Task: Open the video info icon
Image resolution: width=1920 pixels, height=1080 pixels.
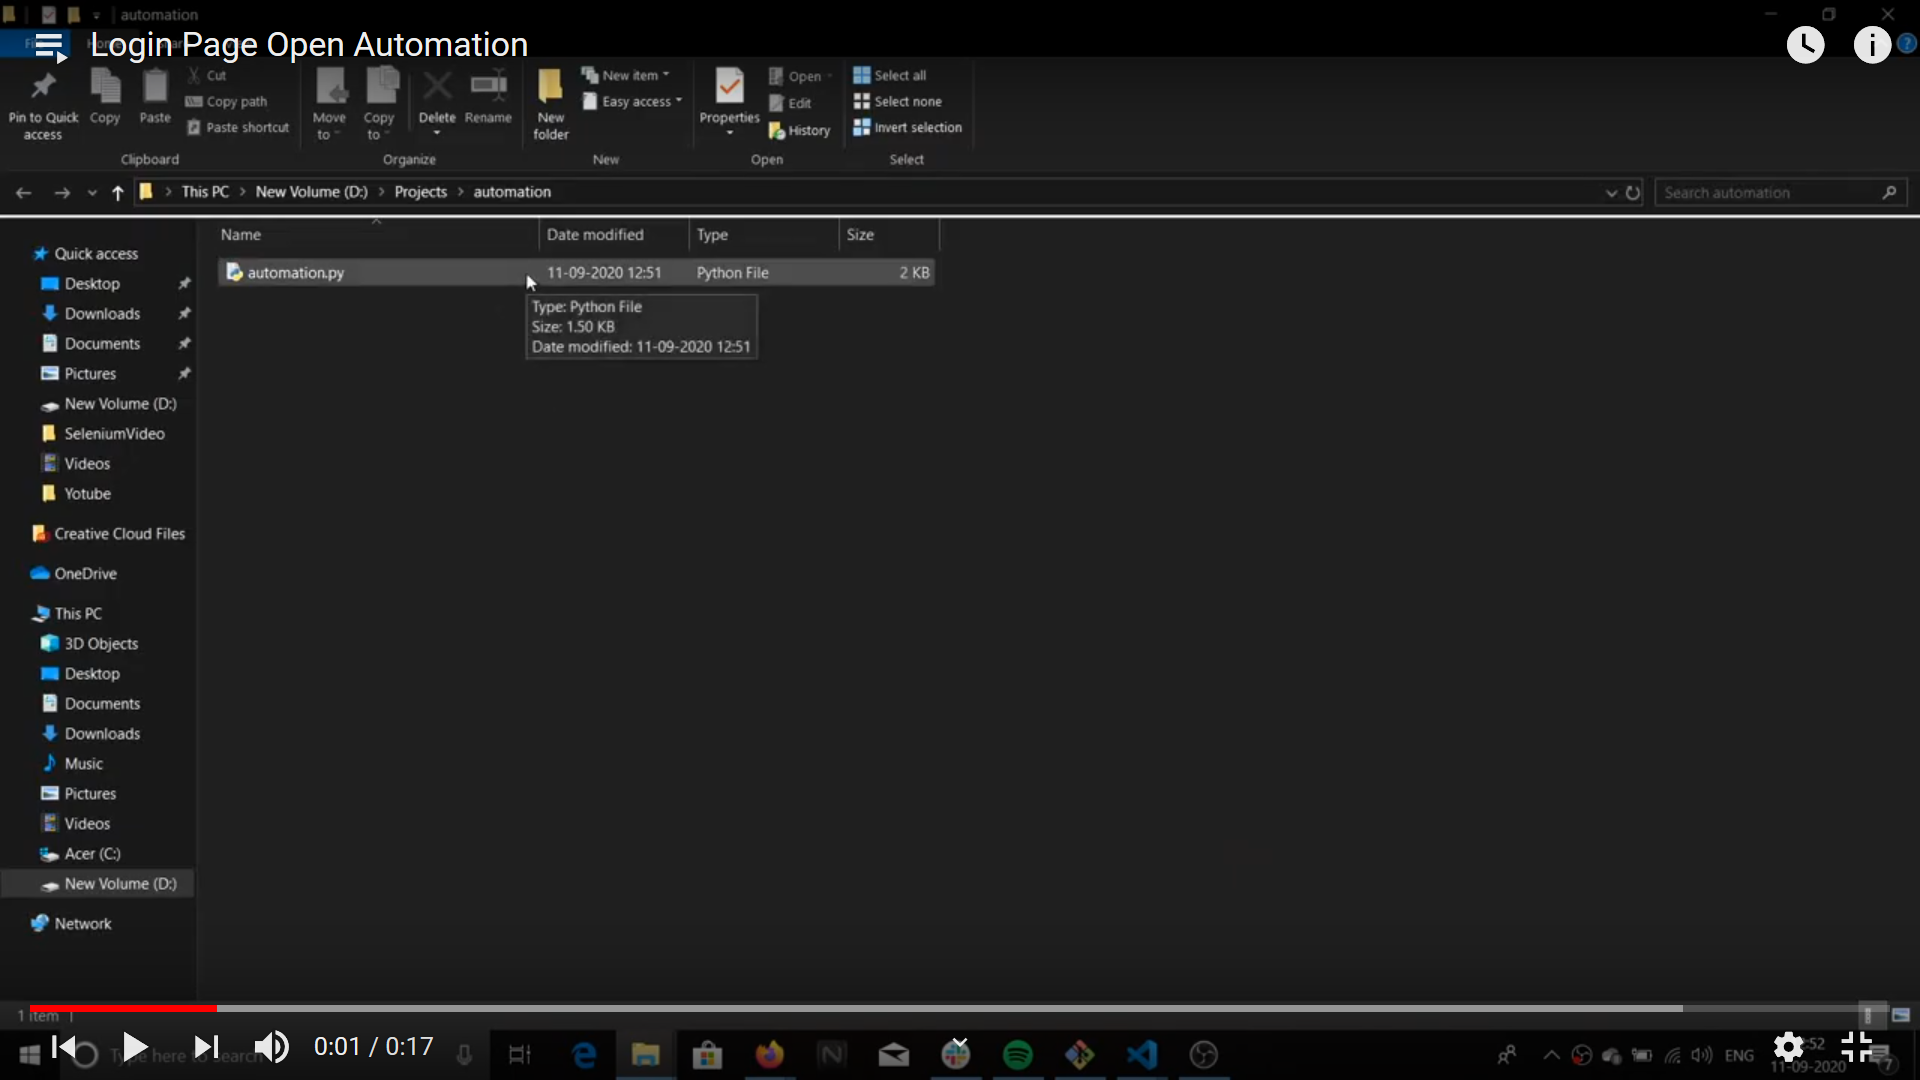Action: tap(1871, 45)
